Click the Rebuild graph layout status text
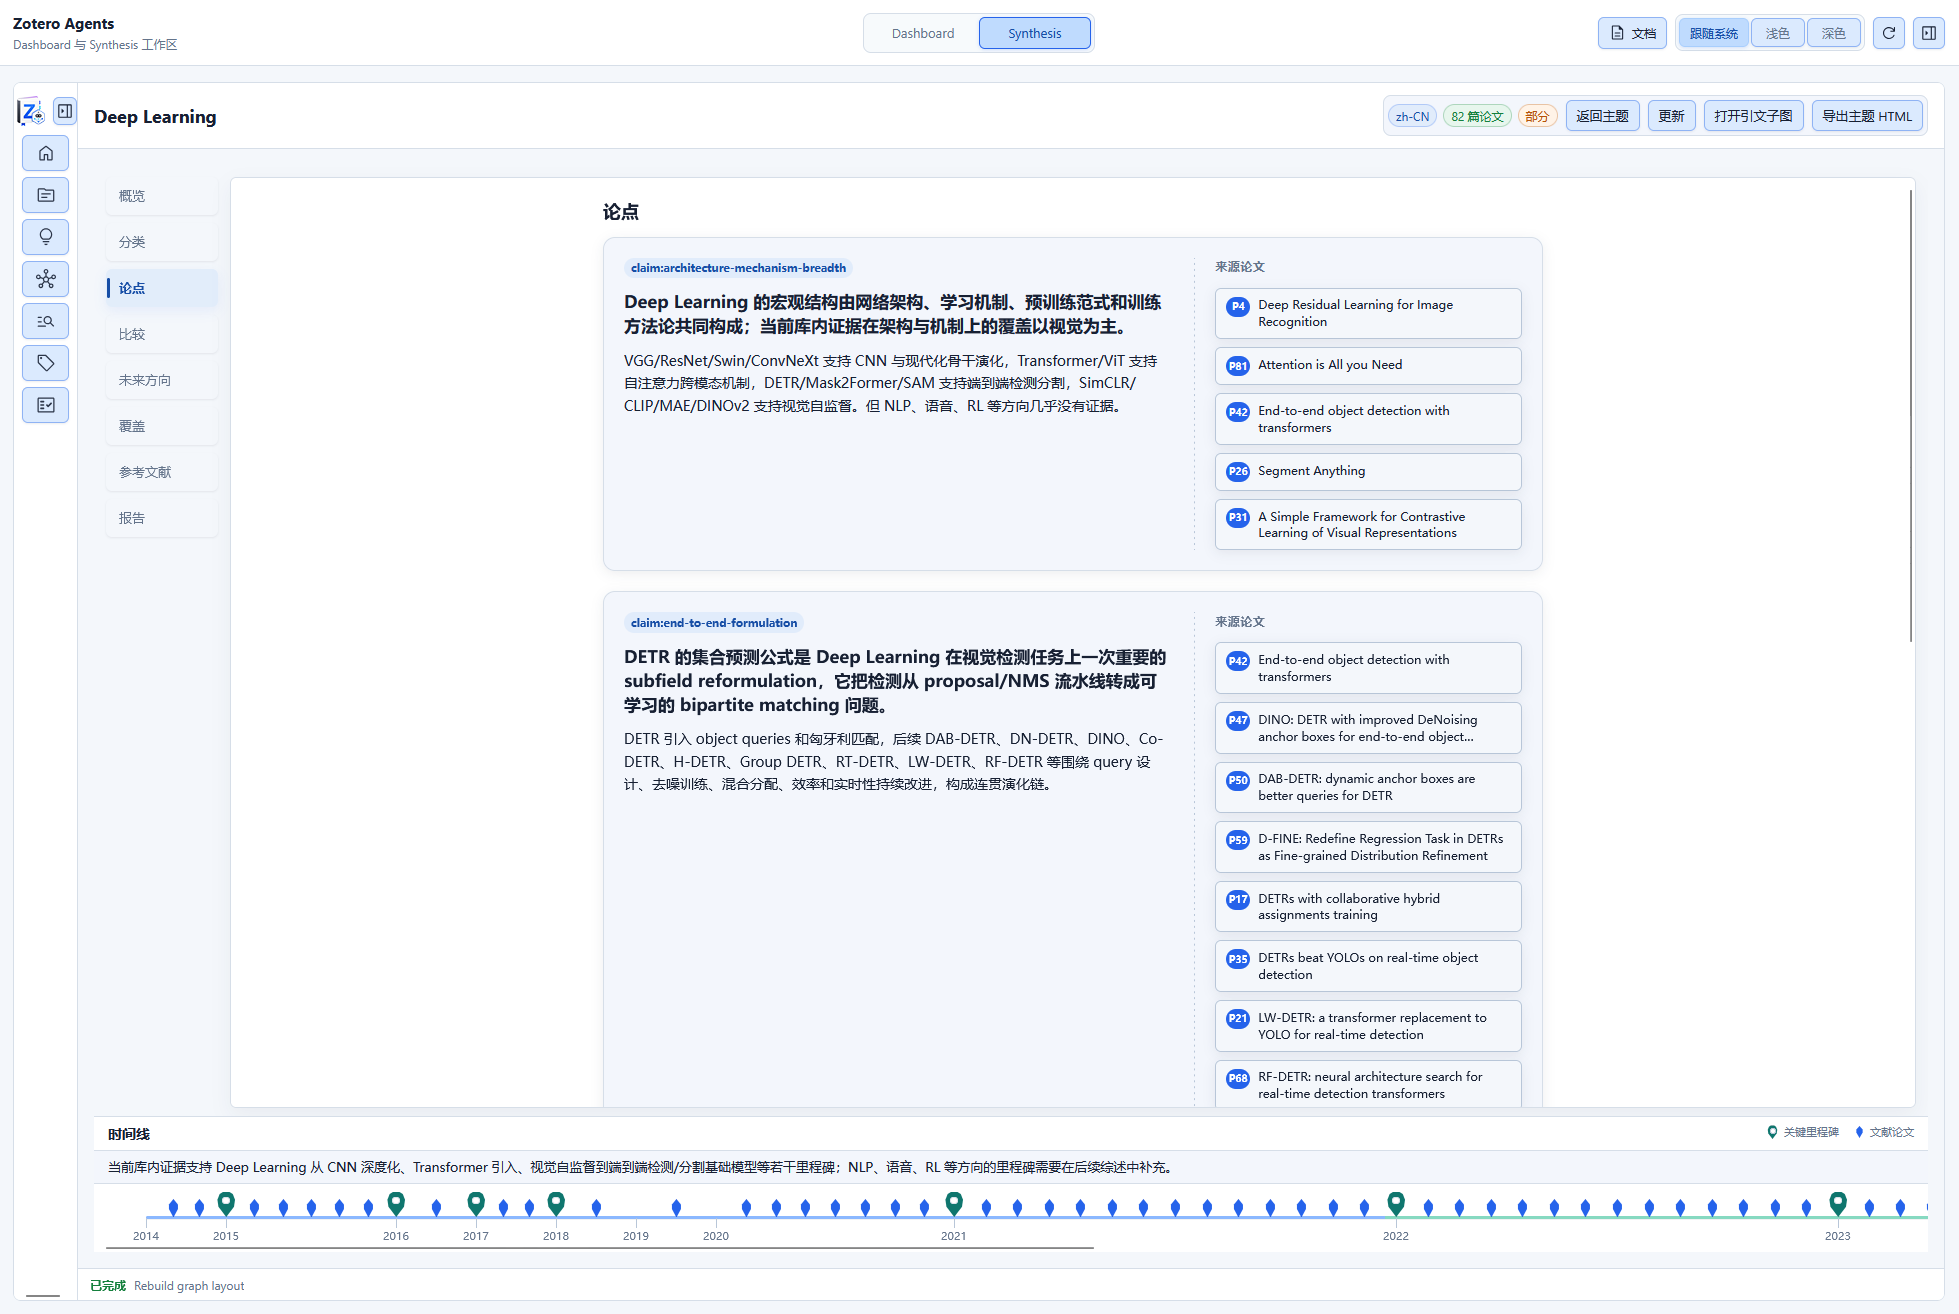This screenshot has width=1959, height=1314. tap(189, 1286)
